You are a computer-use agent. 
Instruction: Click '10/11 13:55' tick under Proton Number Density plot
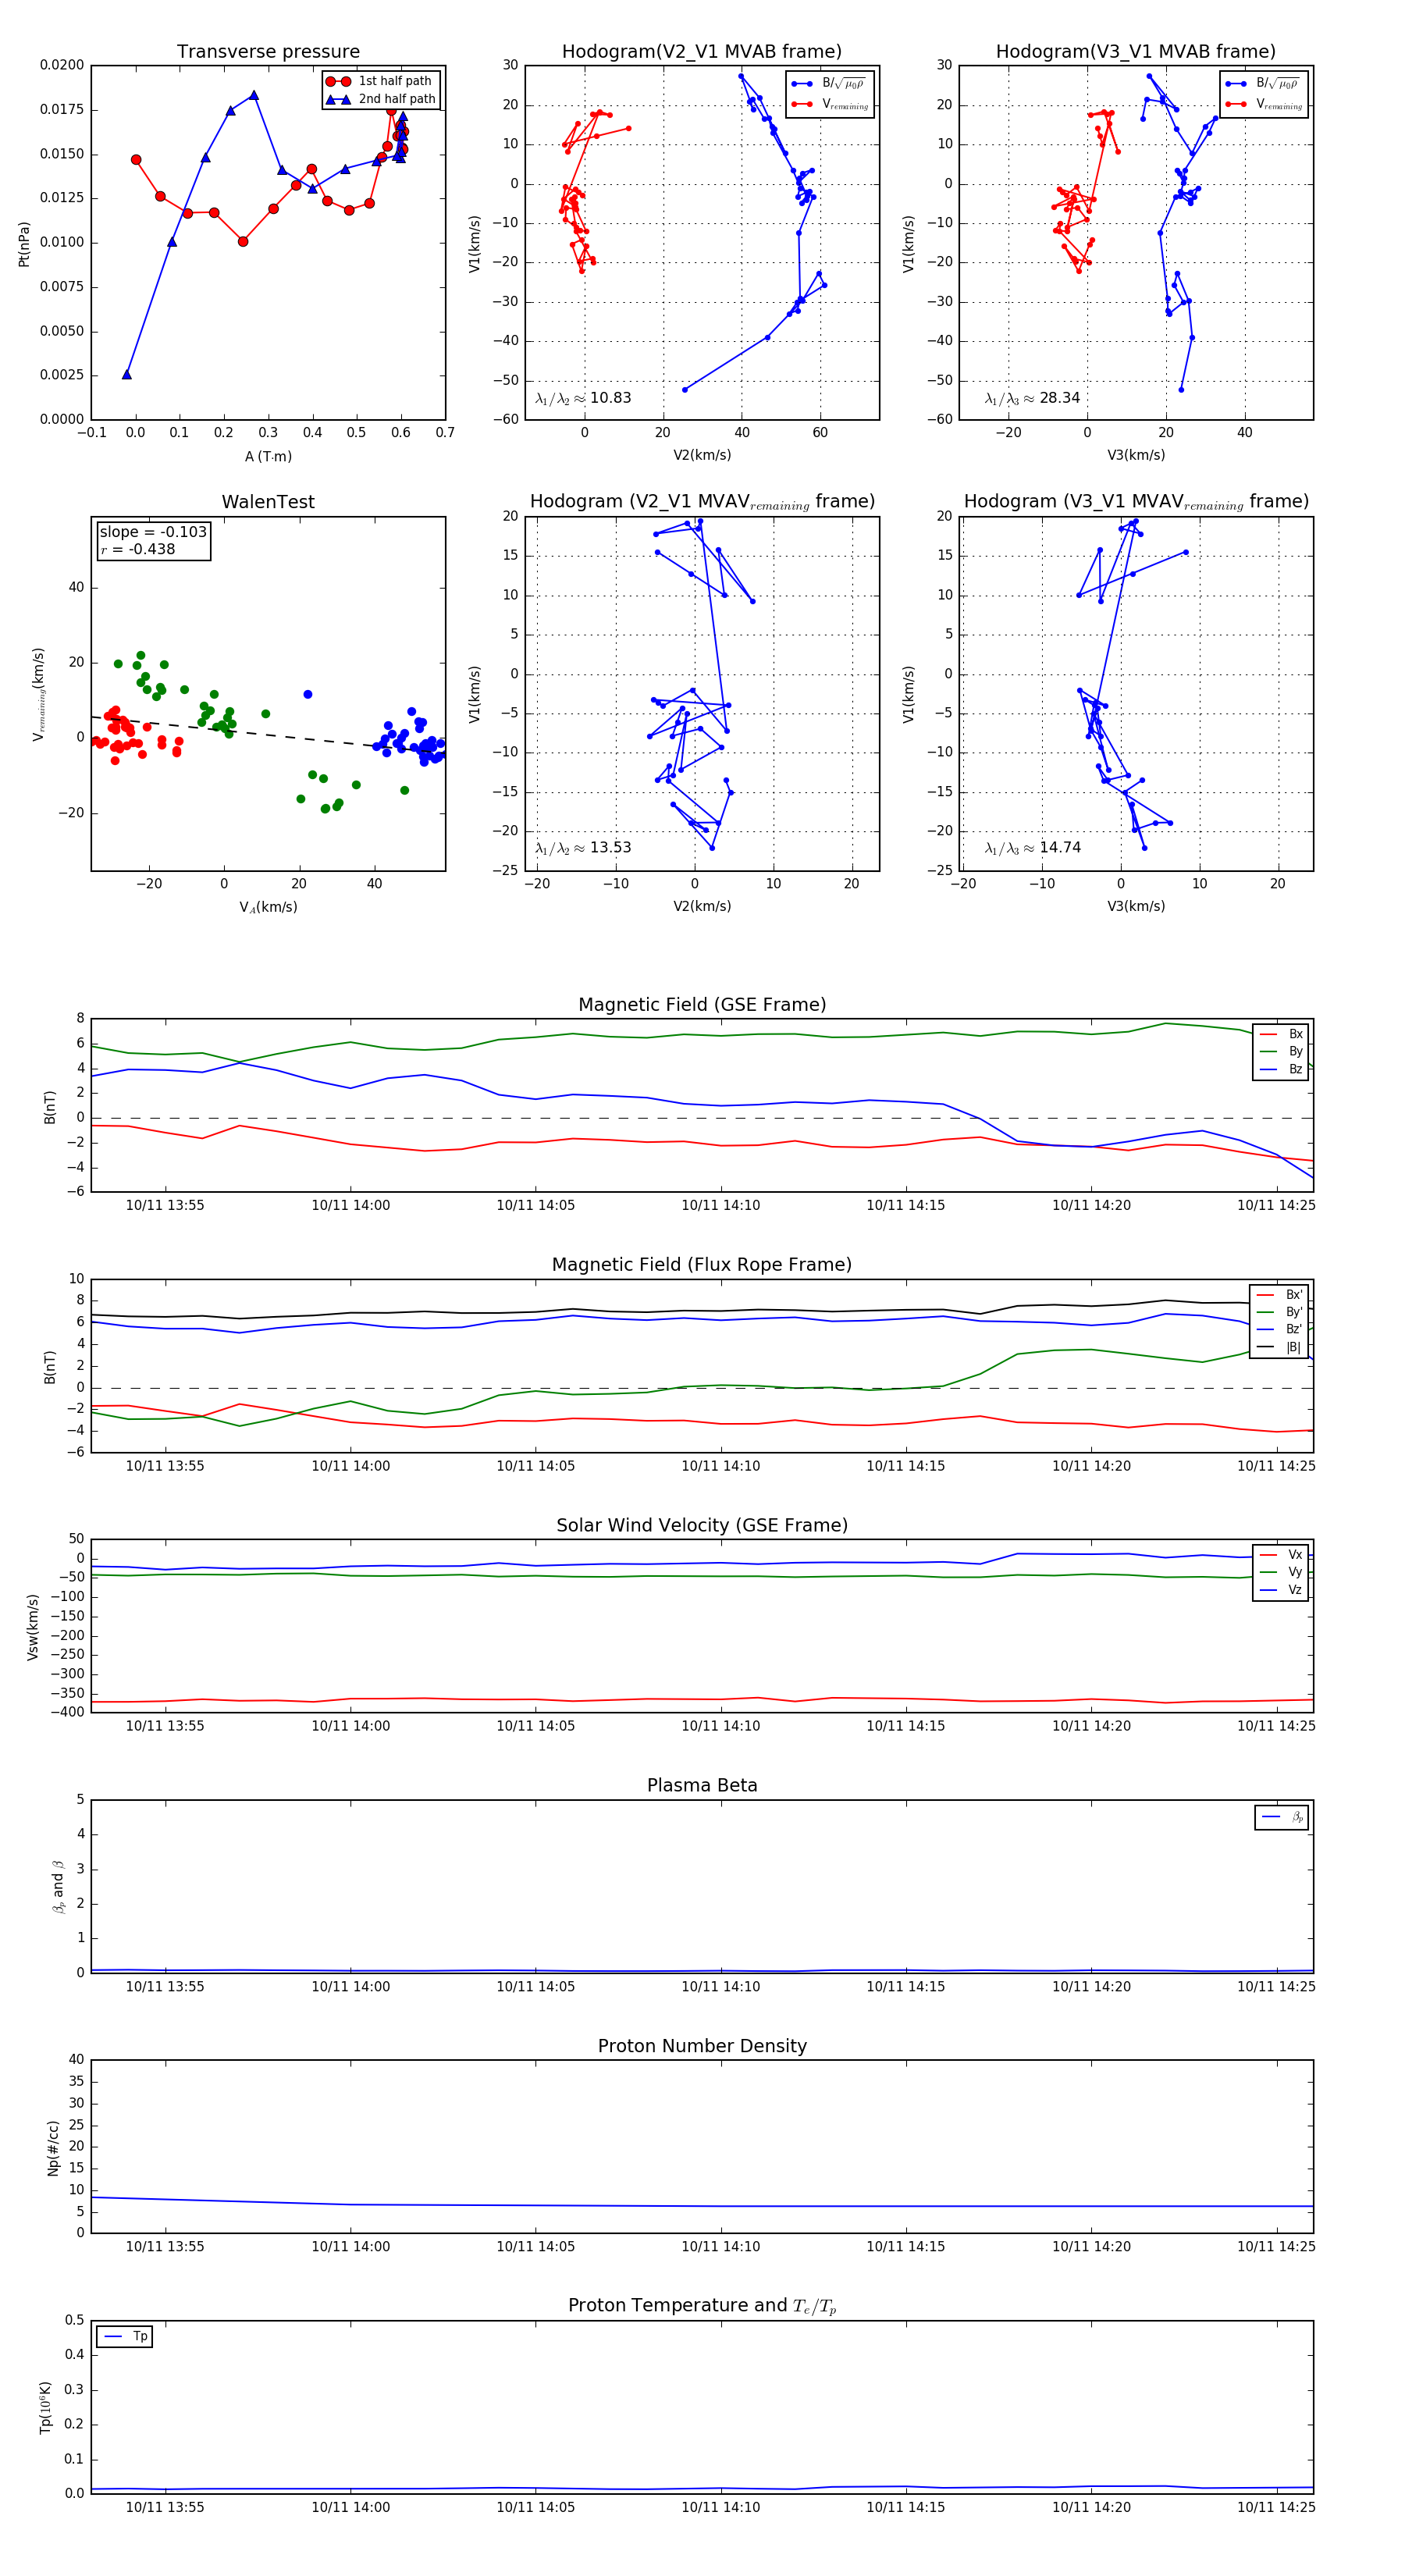[x=164, y=2247]
